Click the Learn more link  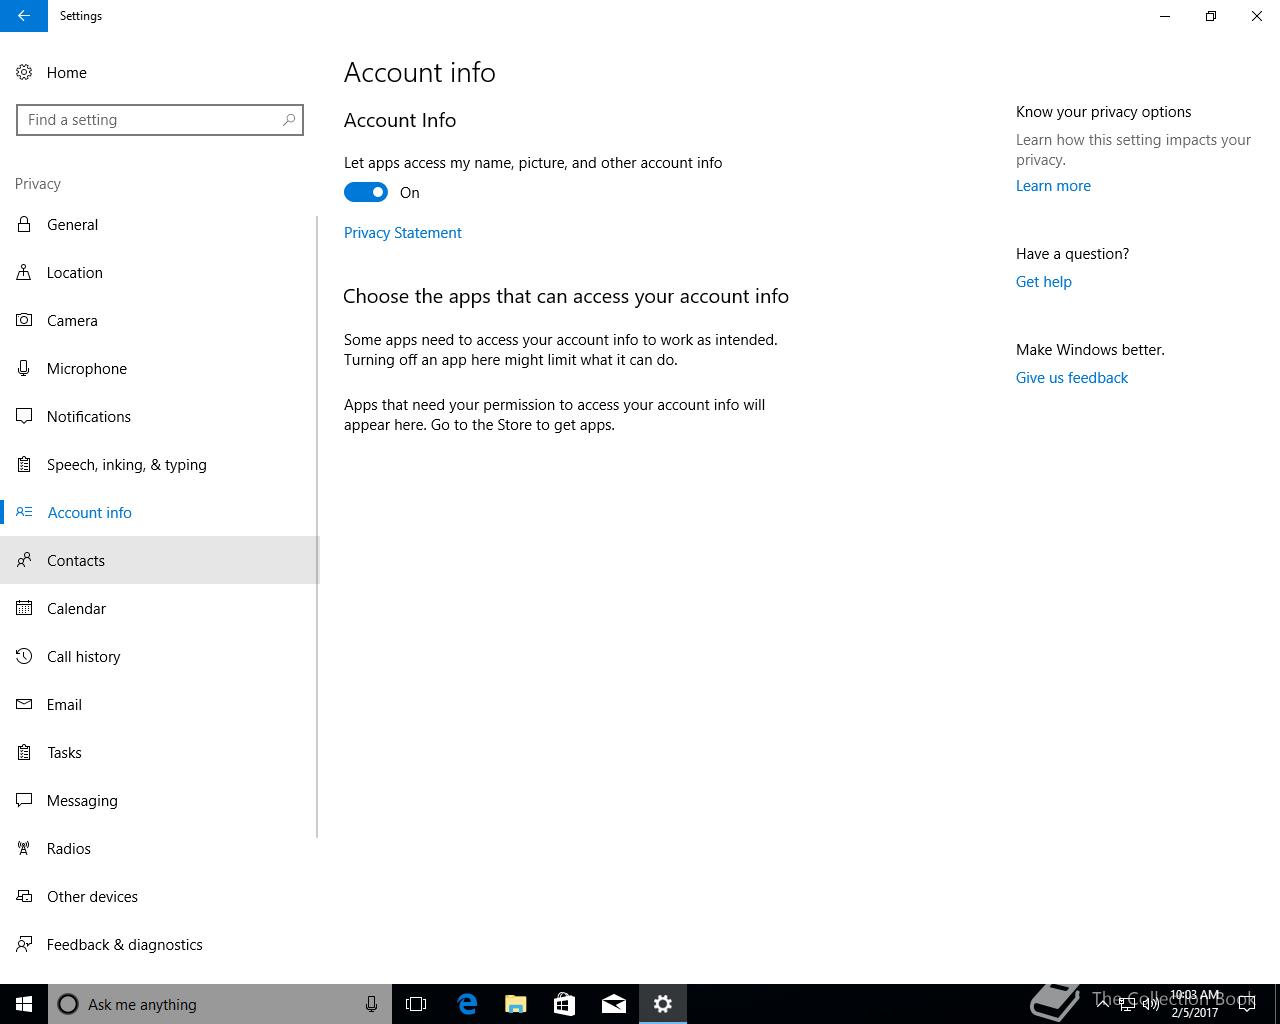1053,186
